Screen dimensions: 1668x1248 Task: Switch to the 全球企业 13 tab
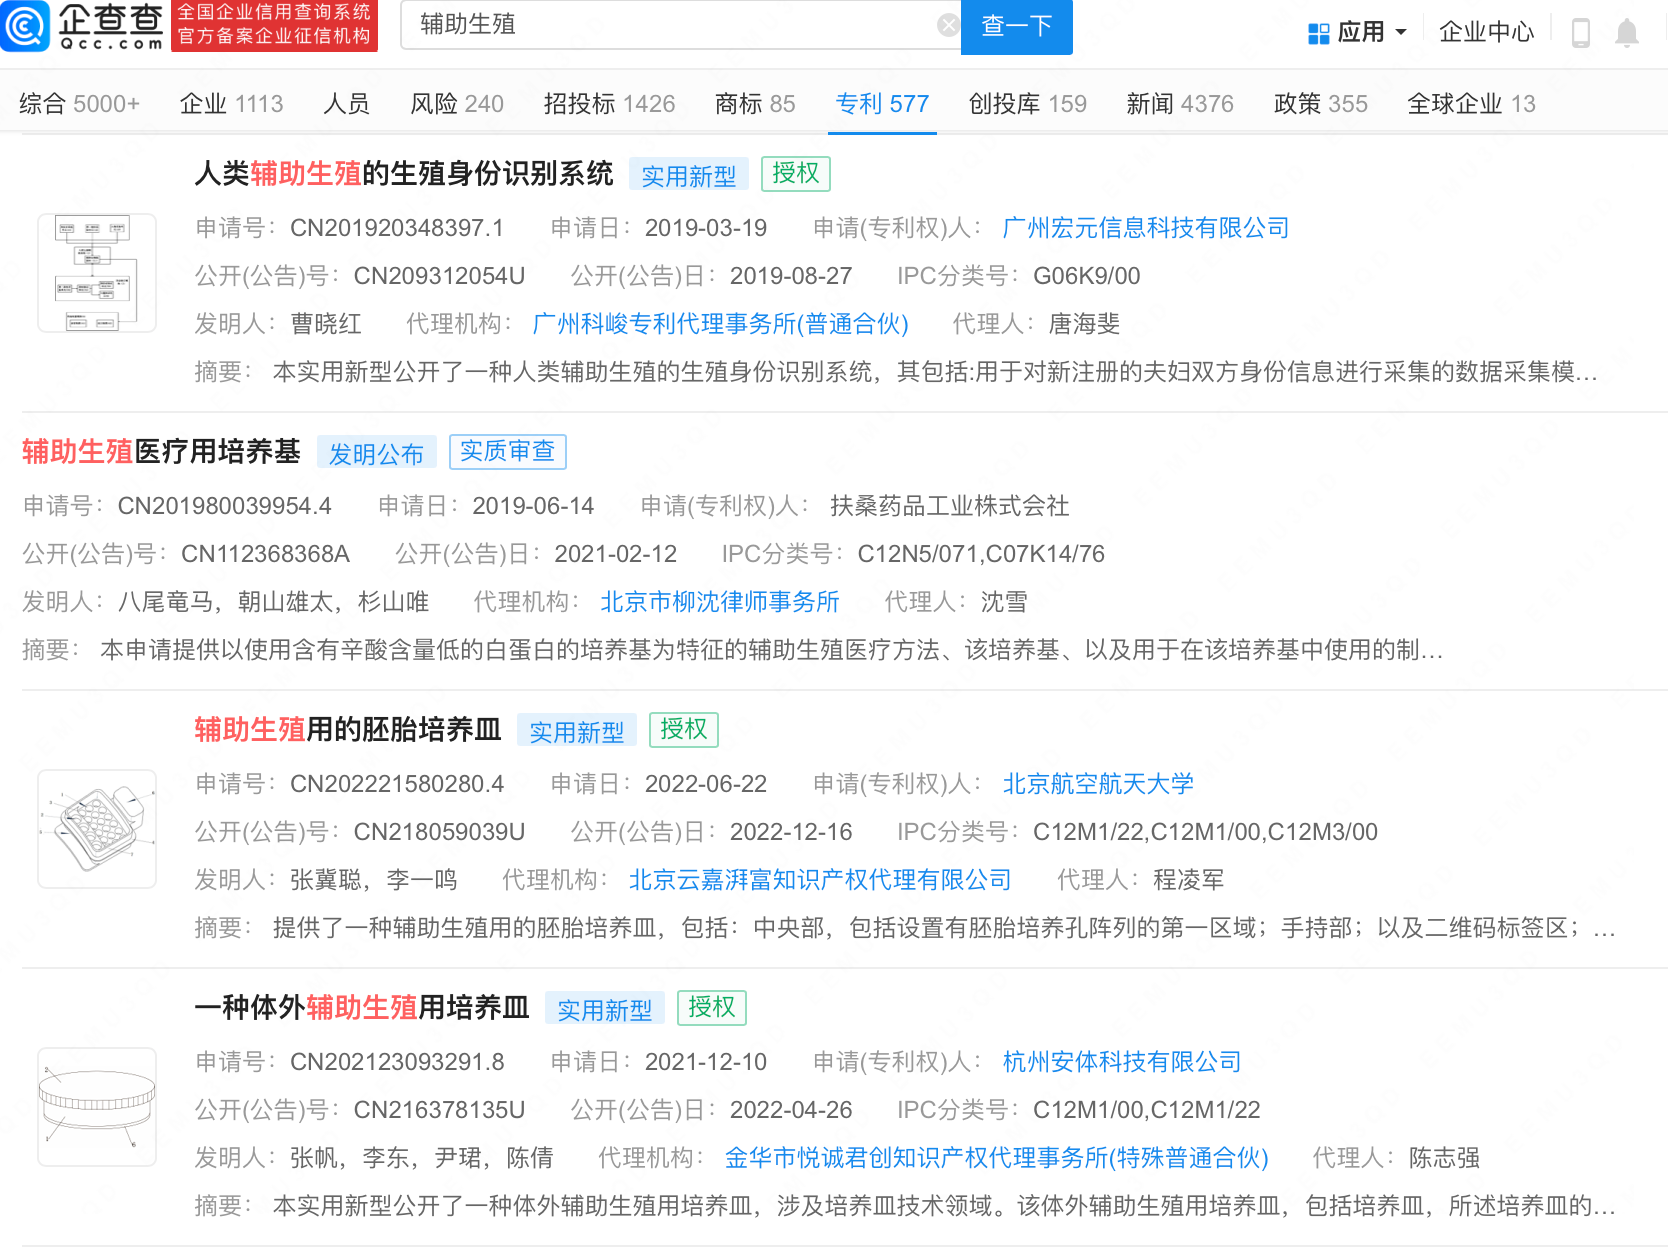click(x=1471, y=103)
